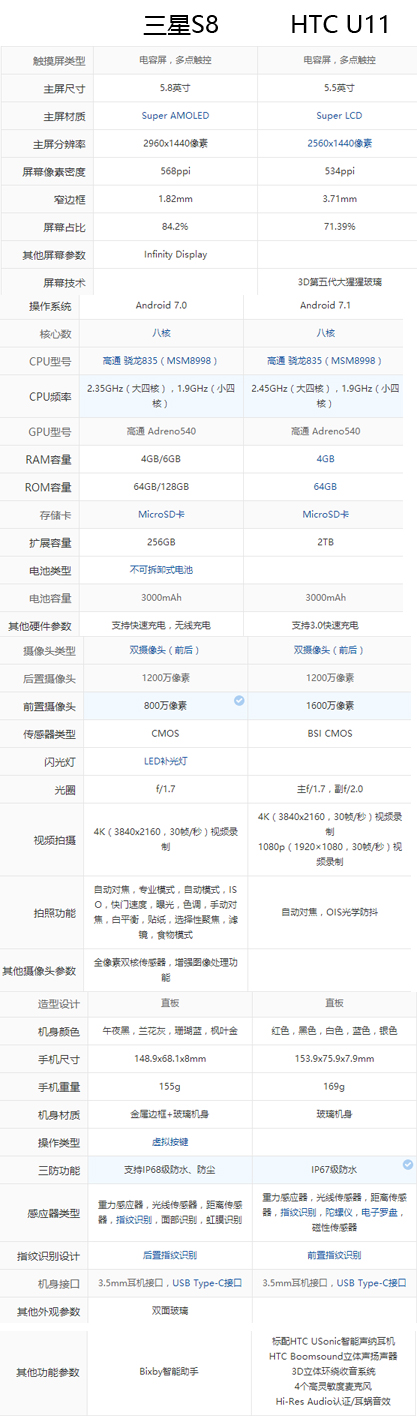
Task: Click the 自动对焦，OIS光学防抖 value
Action: pos(330,912)
